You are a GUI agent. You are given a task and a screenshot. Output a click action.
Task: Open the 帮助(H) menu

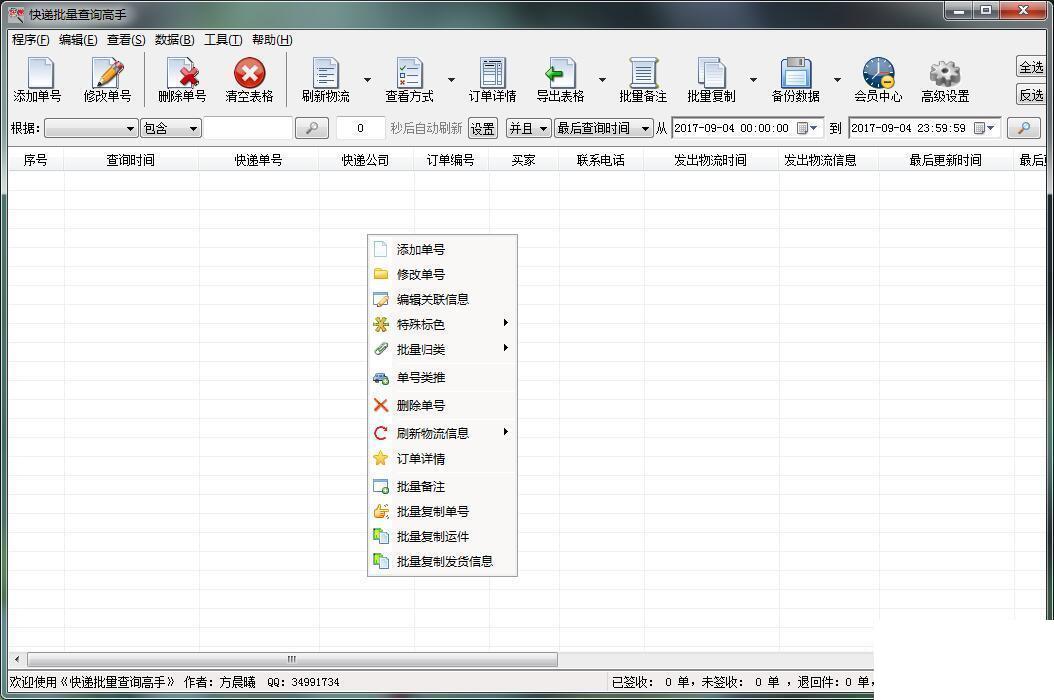pyautogui.click(x=272, y=40)
